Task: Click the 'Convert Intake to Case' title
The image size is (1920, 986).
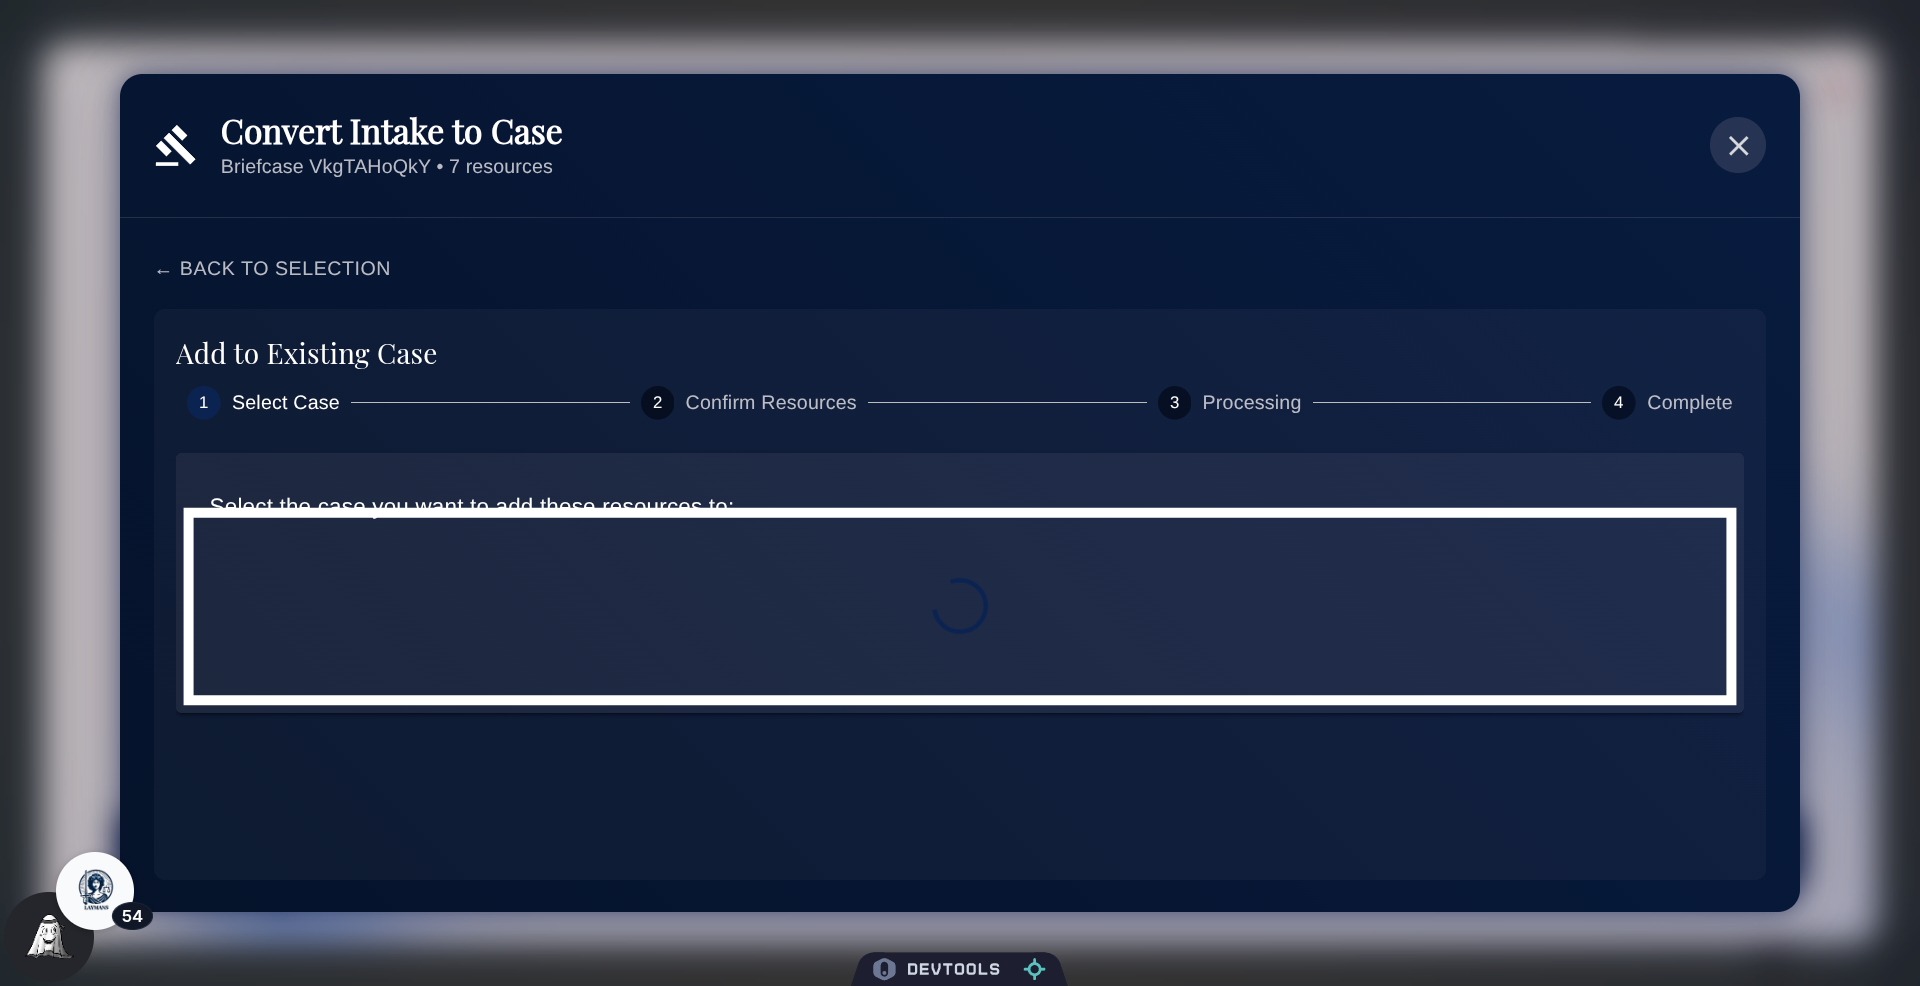Action: [391, 132]
